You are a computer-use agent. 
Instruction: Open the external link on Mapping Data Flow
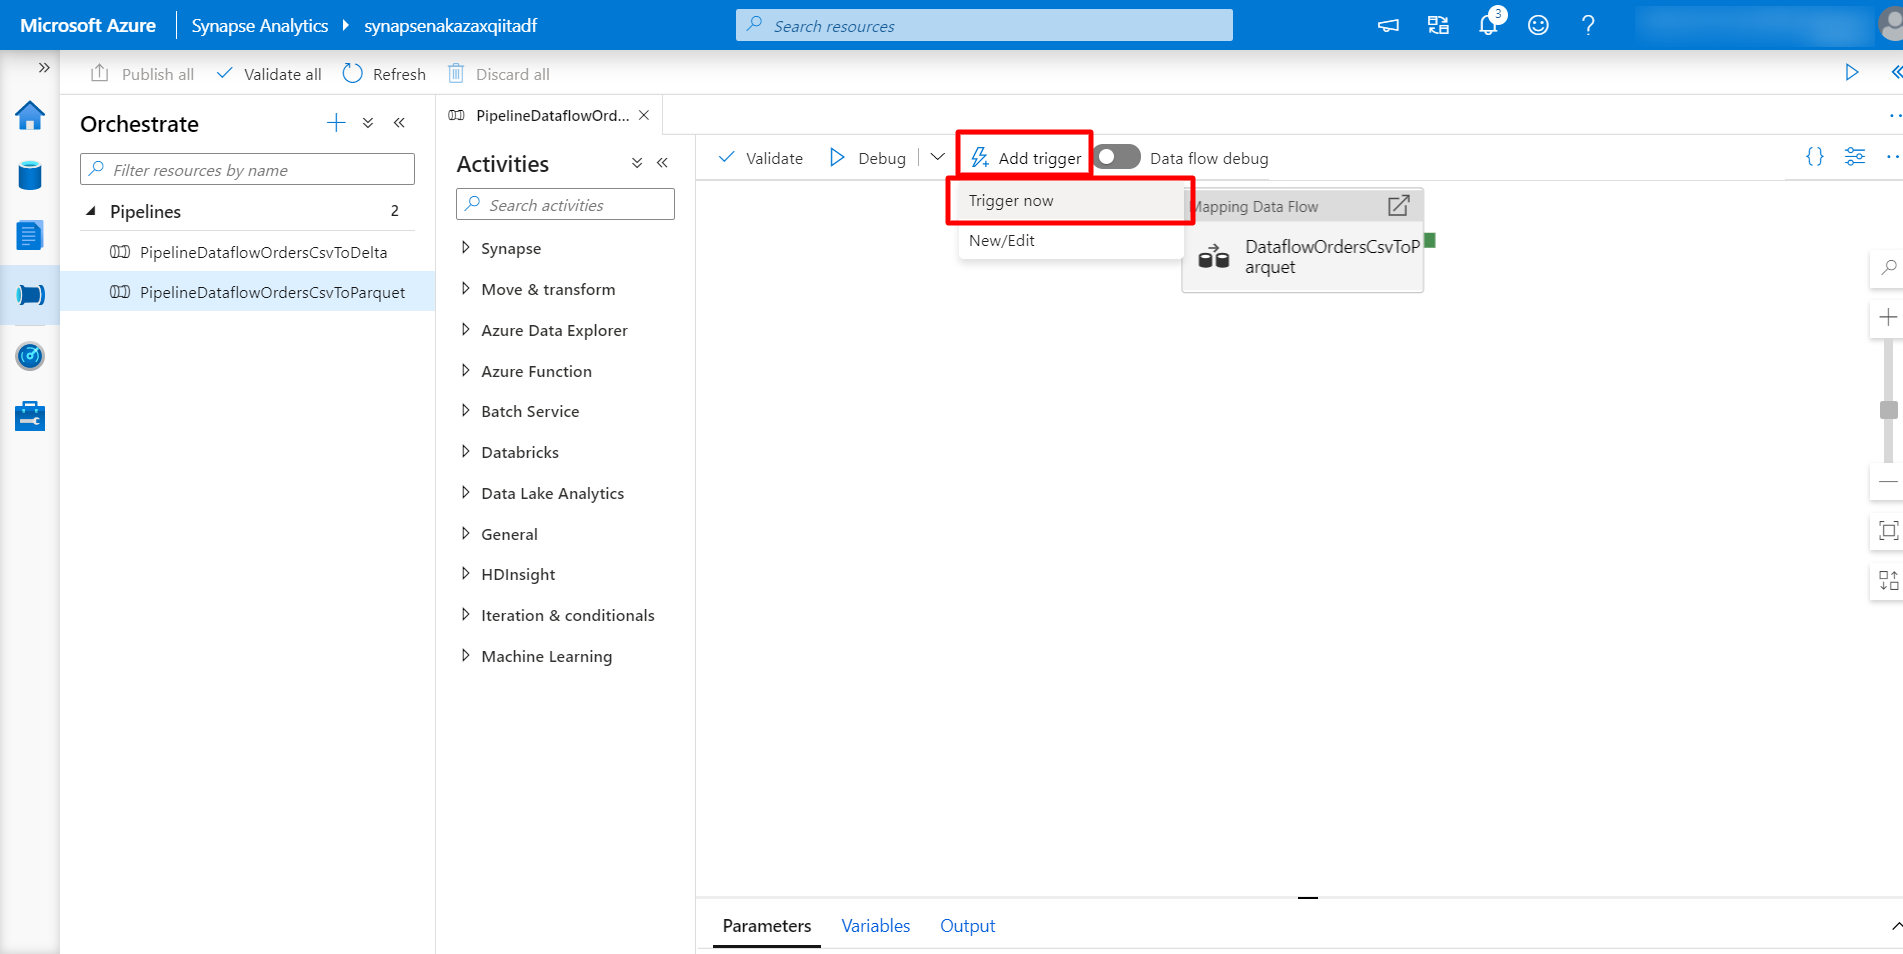pos(1398,206)
